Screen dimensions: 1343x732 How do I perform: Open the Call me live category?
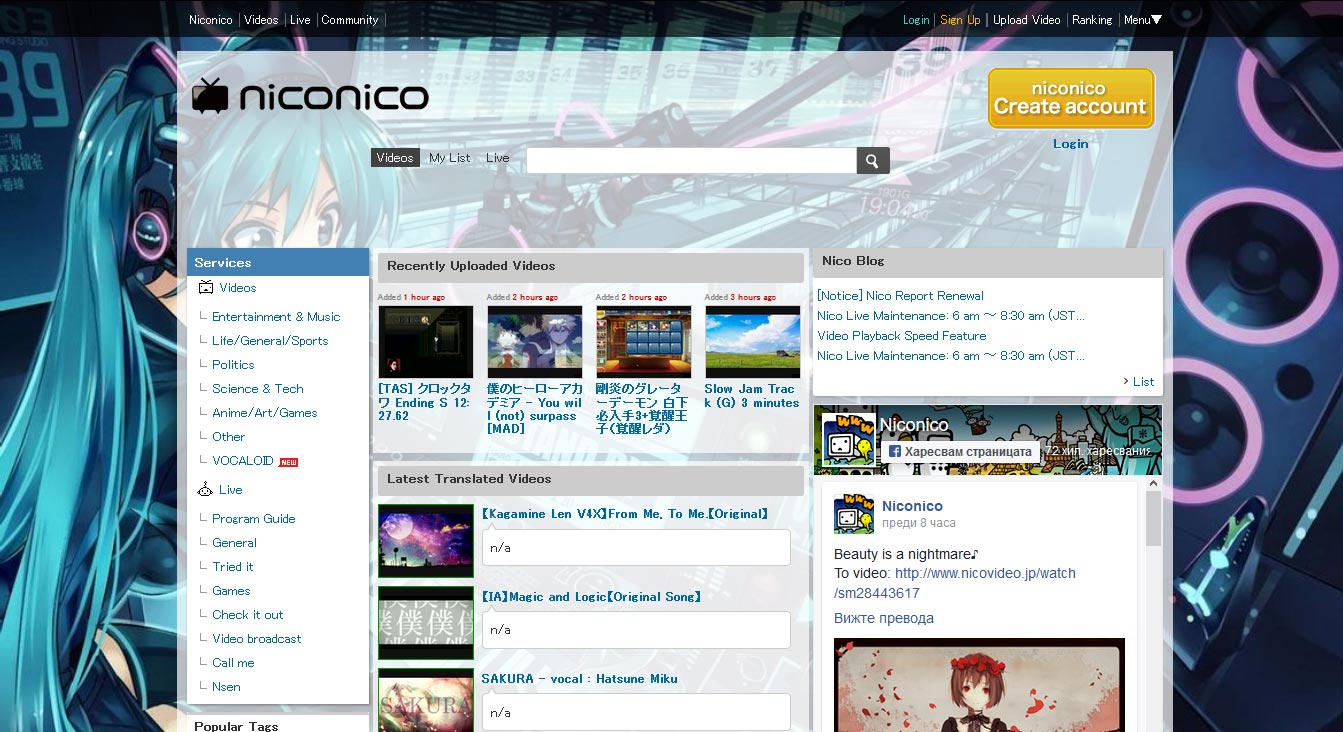233,663
